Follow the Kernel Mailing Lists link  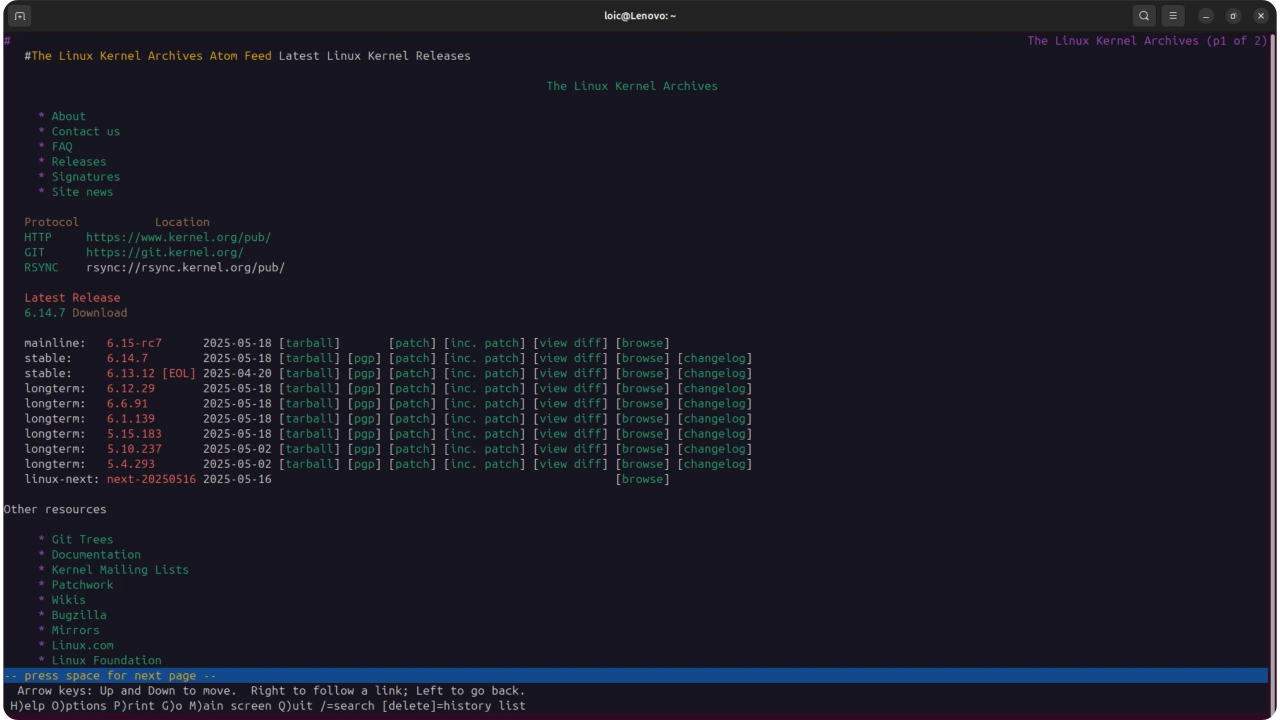click(x=120, y=570)
